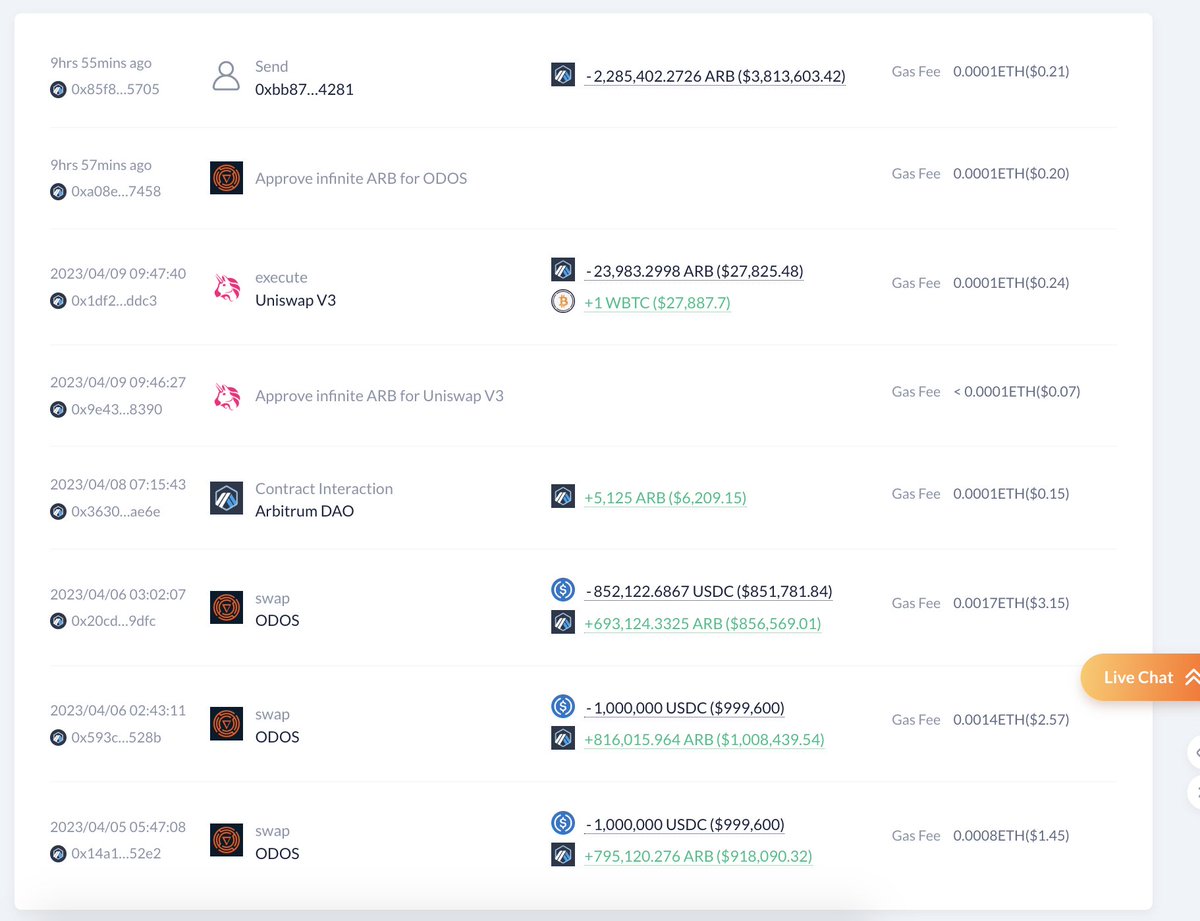Click the circular icon at the right screen edge
The width and height of the screenshot is (1200, 921).
[1196, 753]
